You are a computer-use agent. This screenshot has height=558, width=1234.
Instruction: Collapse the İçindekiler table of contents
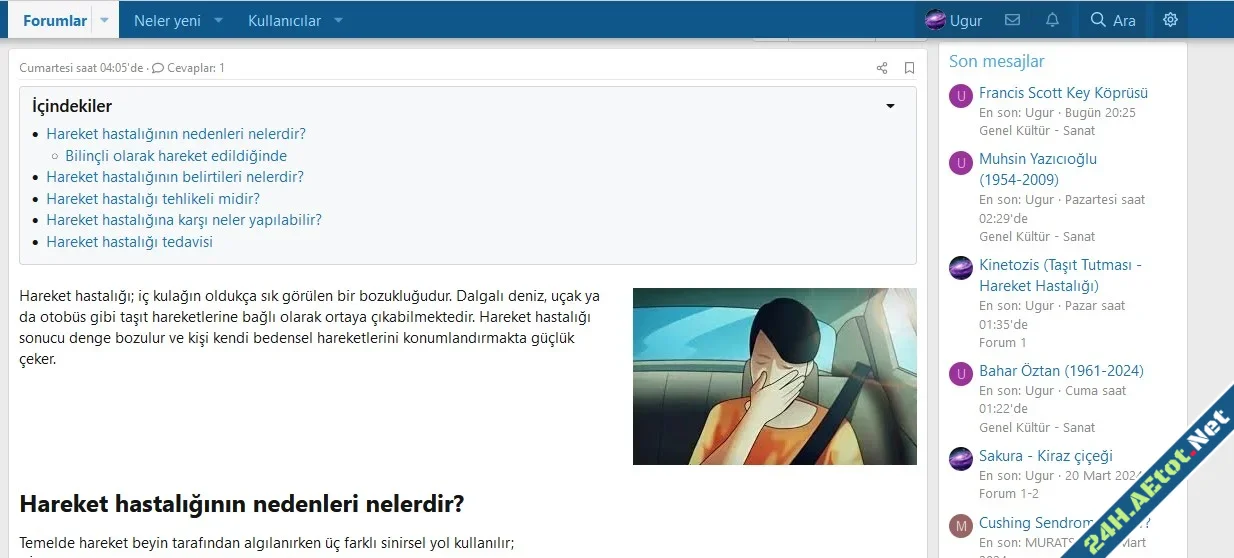890,106
